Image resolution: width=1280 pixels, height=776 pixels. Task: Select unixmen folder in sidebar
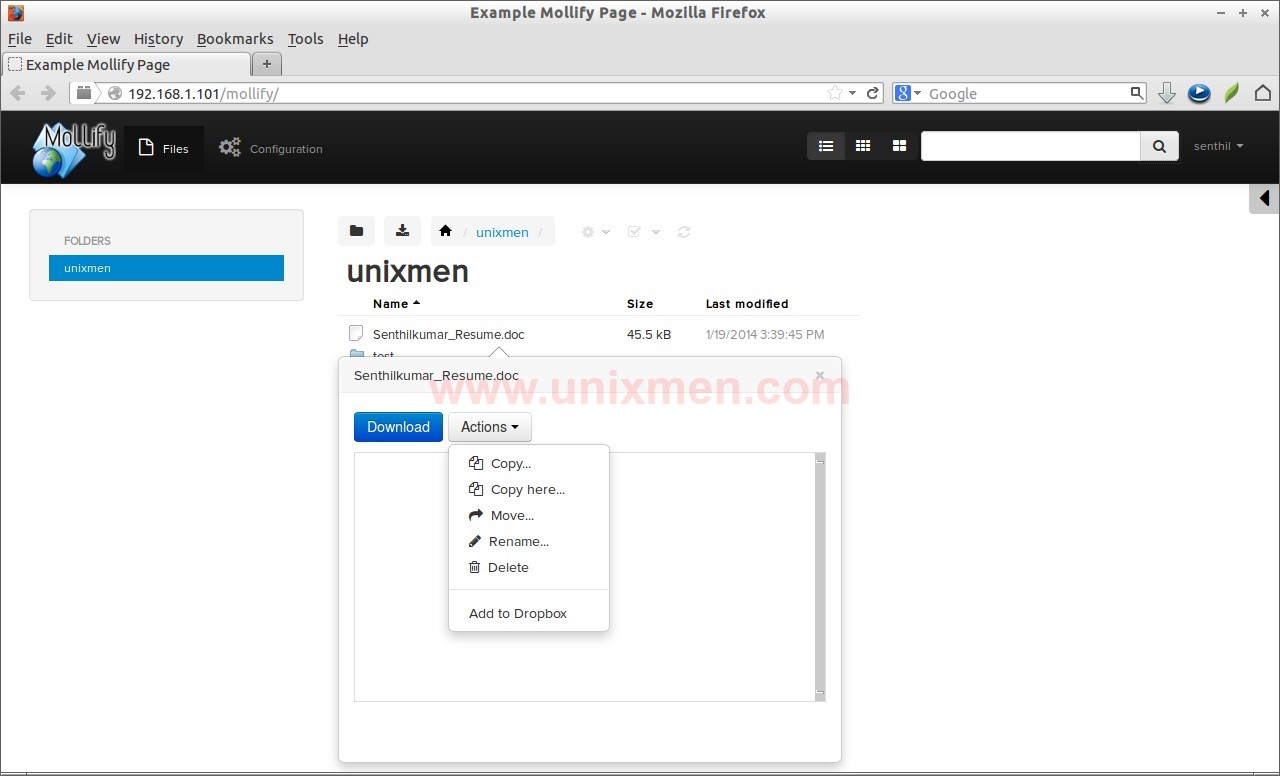click(x=166, y=268)
